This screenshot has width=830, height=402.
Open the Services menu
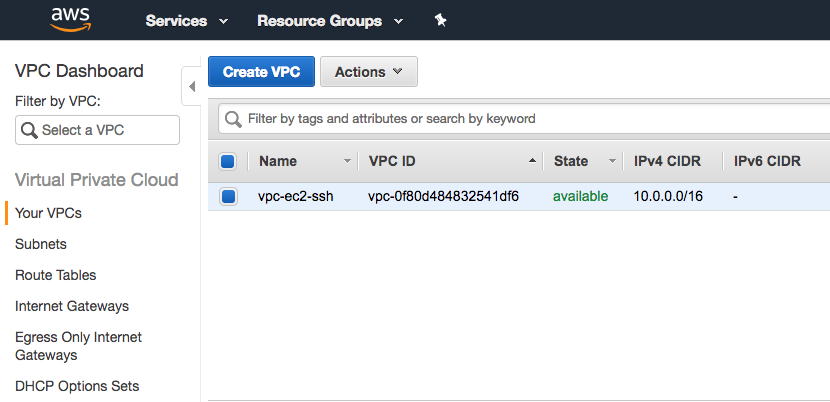[x=186, y=21]
